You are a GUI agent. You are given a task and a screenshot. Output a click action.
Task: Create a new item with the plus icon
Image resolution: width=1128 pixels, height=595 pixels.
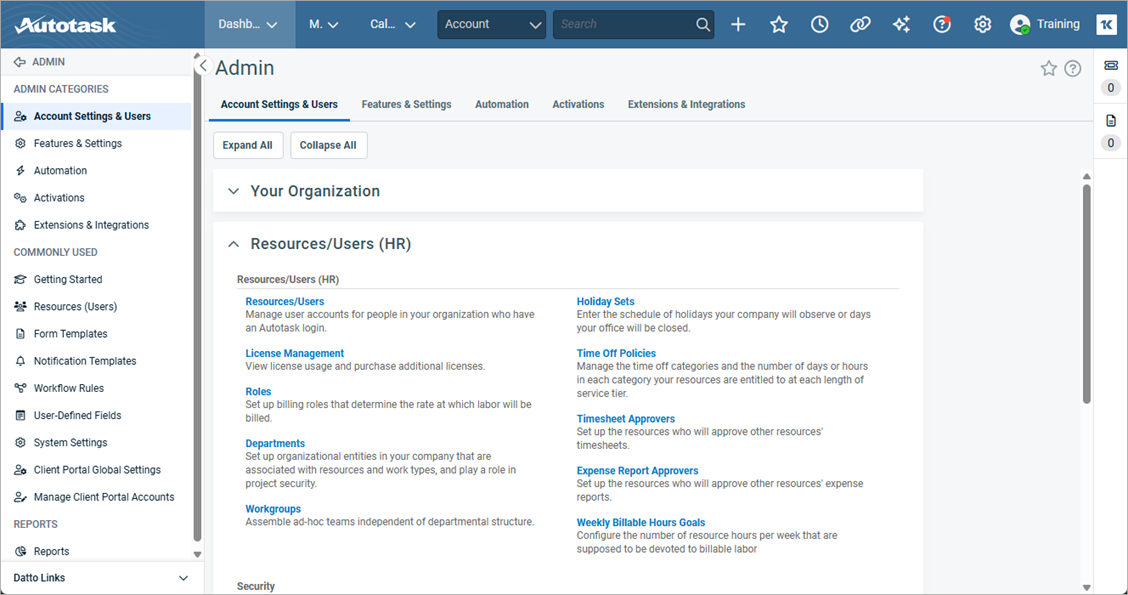tap(738, 23)
